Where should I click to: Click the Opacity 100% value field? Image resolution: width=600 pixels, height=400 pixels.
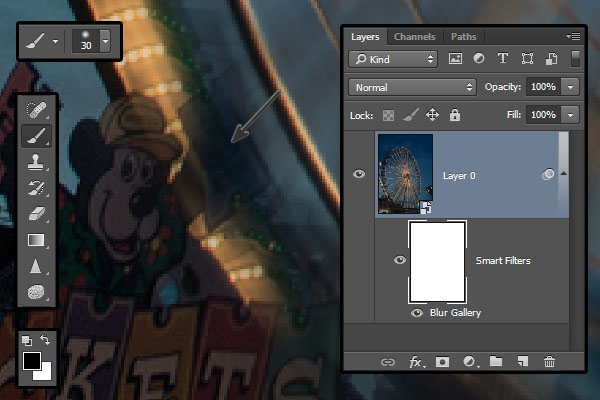tap(543, 87)
